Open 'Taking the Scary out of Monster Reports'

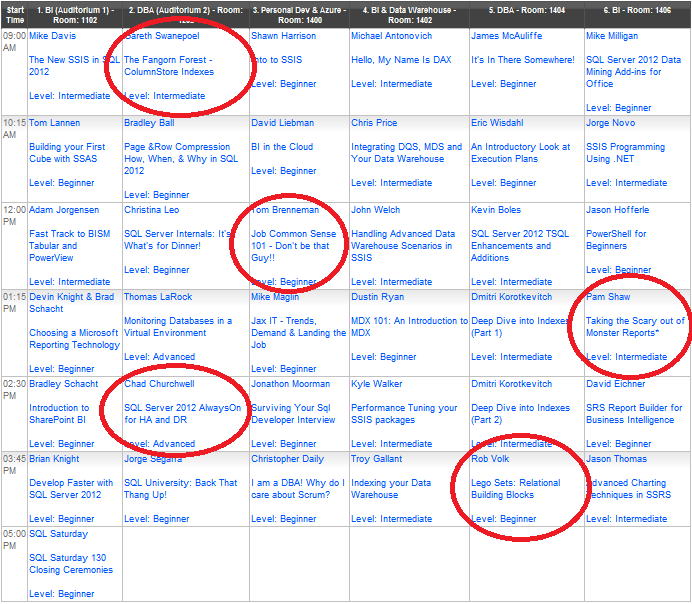point(635,327)
